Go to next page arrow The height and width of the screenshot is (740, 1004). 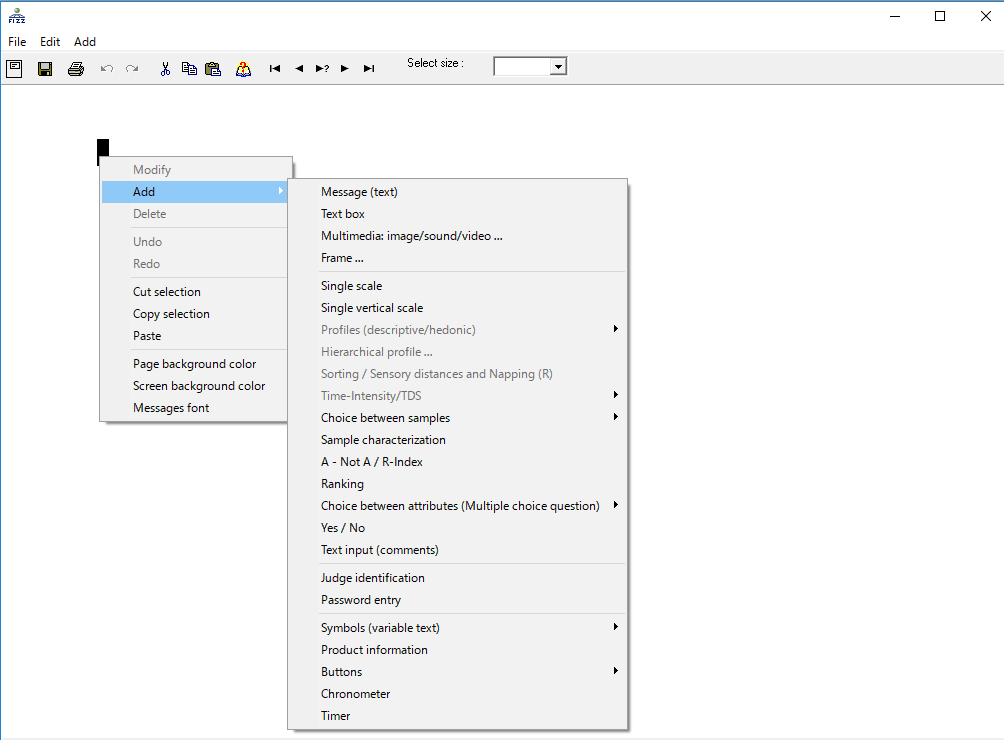344,68
